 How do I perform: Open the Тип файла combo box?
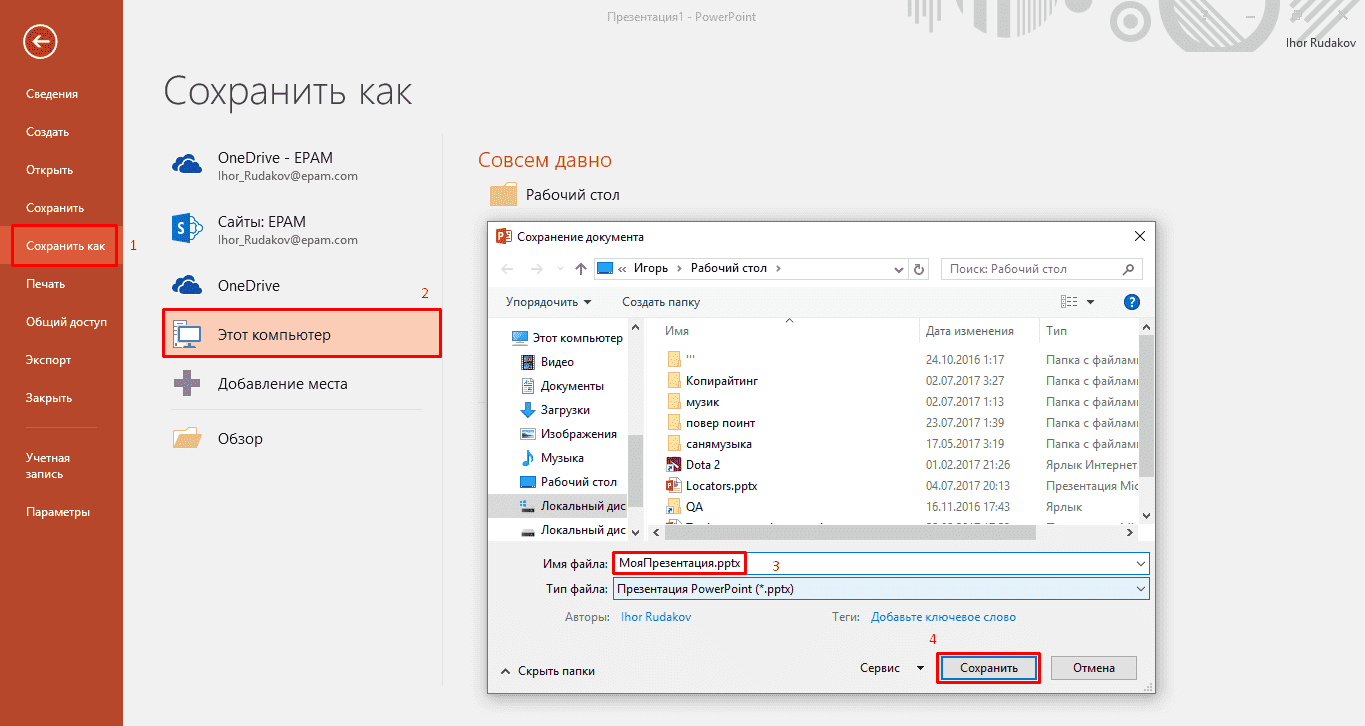(x=881, y=589)
